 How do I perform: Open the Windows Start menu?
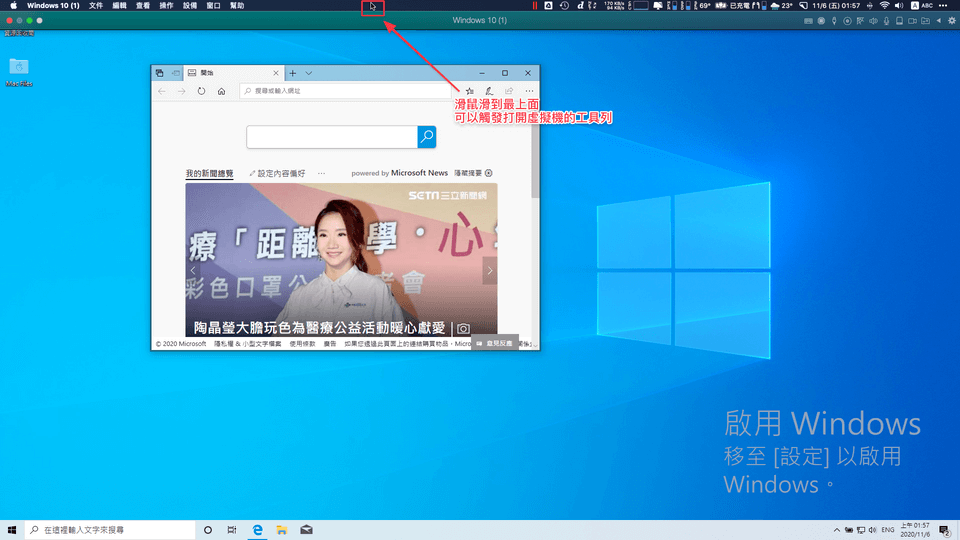tap(12, 530)
